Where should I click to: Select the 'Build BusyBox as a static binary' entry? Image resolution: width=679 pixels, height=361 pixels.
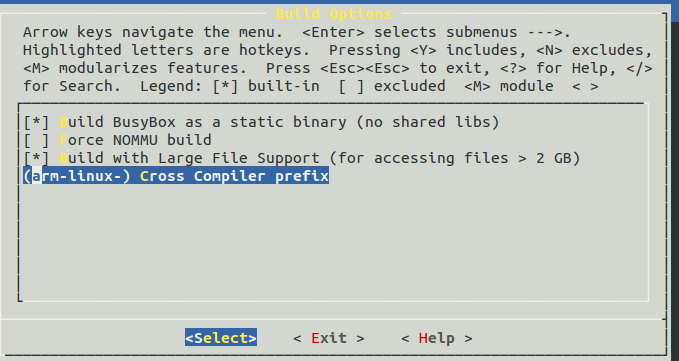261,122
